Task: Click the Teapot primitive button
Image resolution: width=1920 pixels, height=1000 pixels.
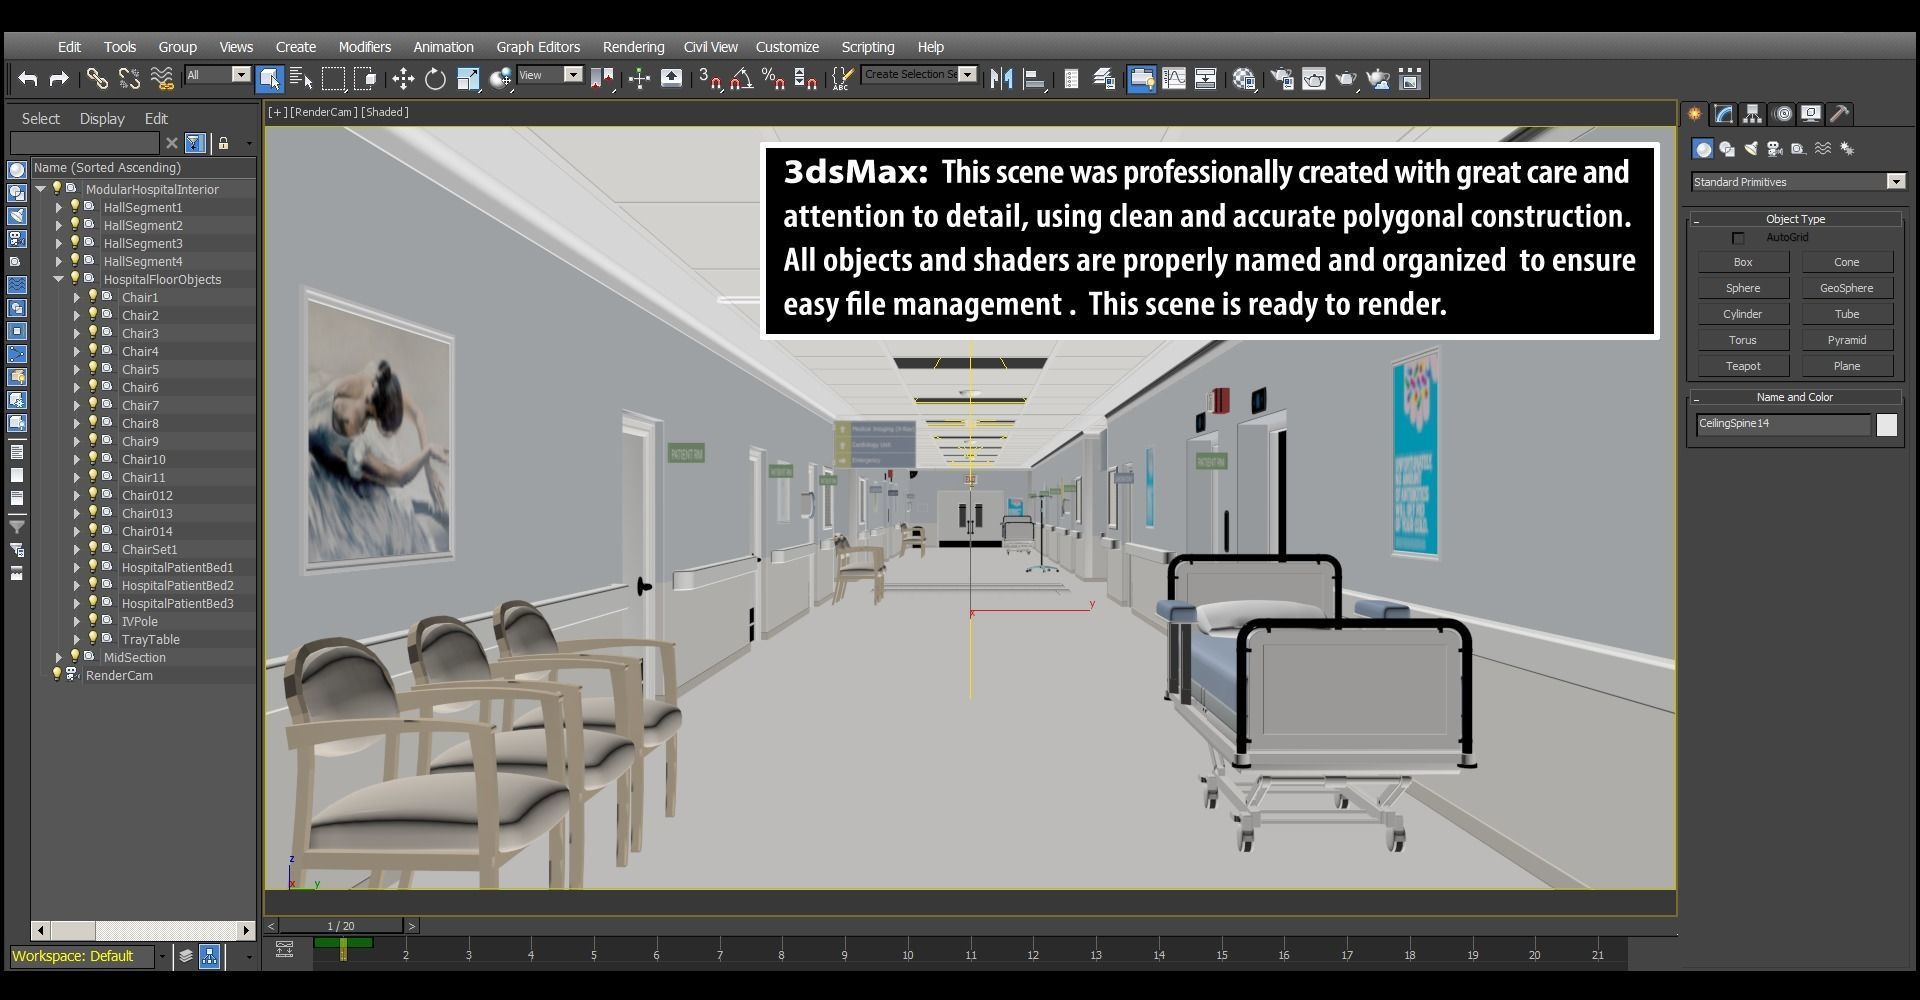Action: [1743, 366]
